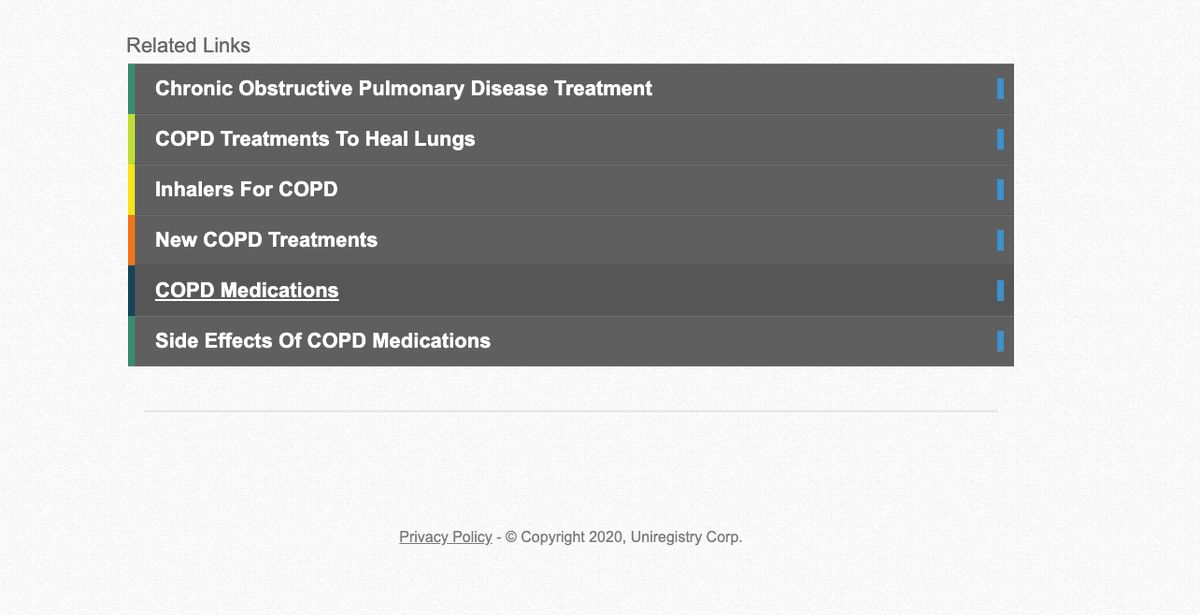Click orange stripe beside New COPD Treatments
This screenshot has height=615, width=1200.
coord(131,240)
